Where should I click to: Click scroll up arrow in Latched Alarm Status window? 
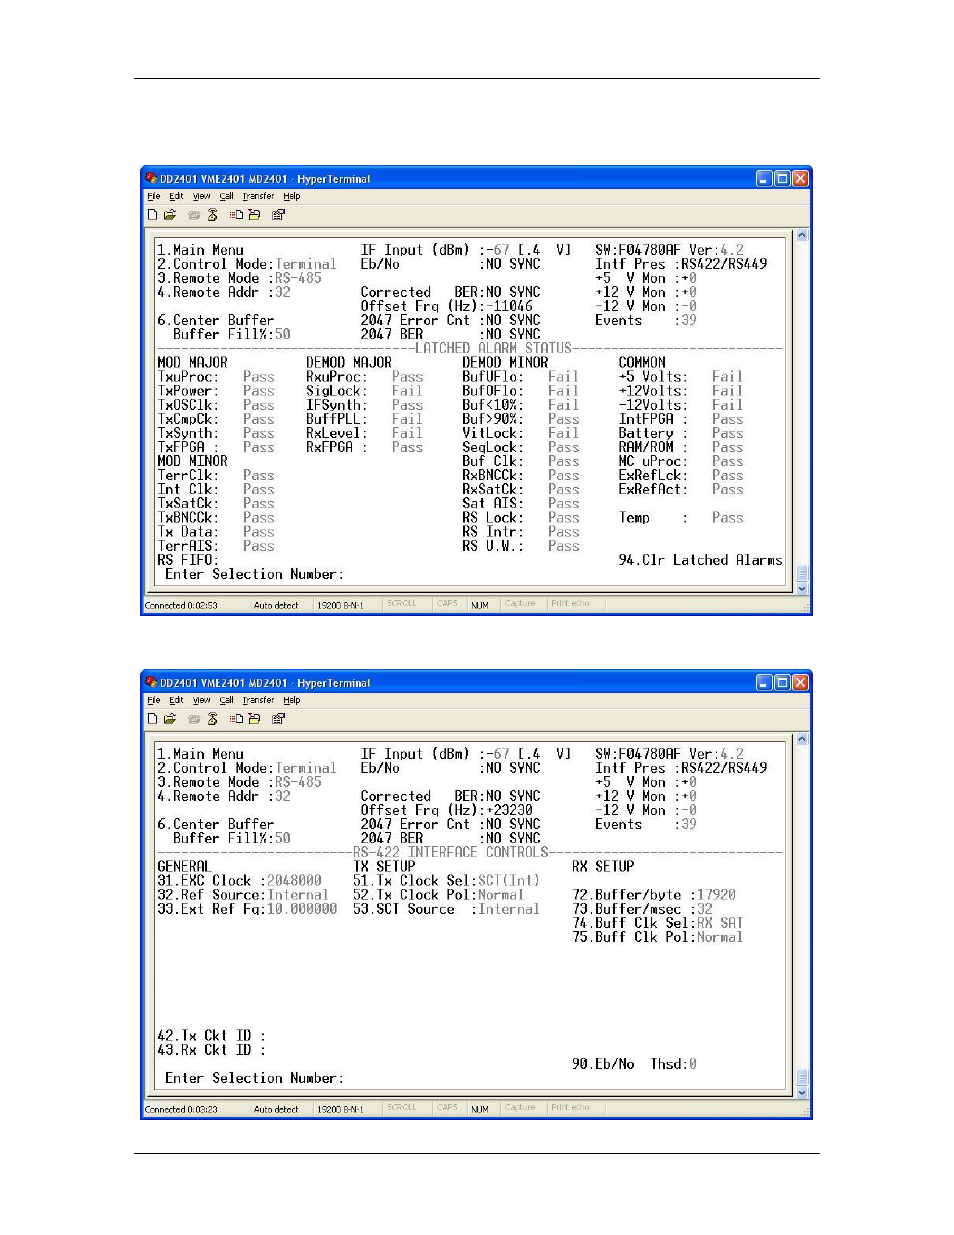pos(801,235)
